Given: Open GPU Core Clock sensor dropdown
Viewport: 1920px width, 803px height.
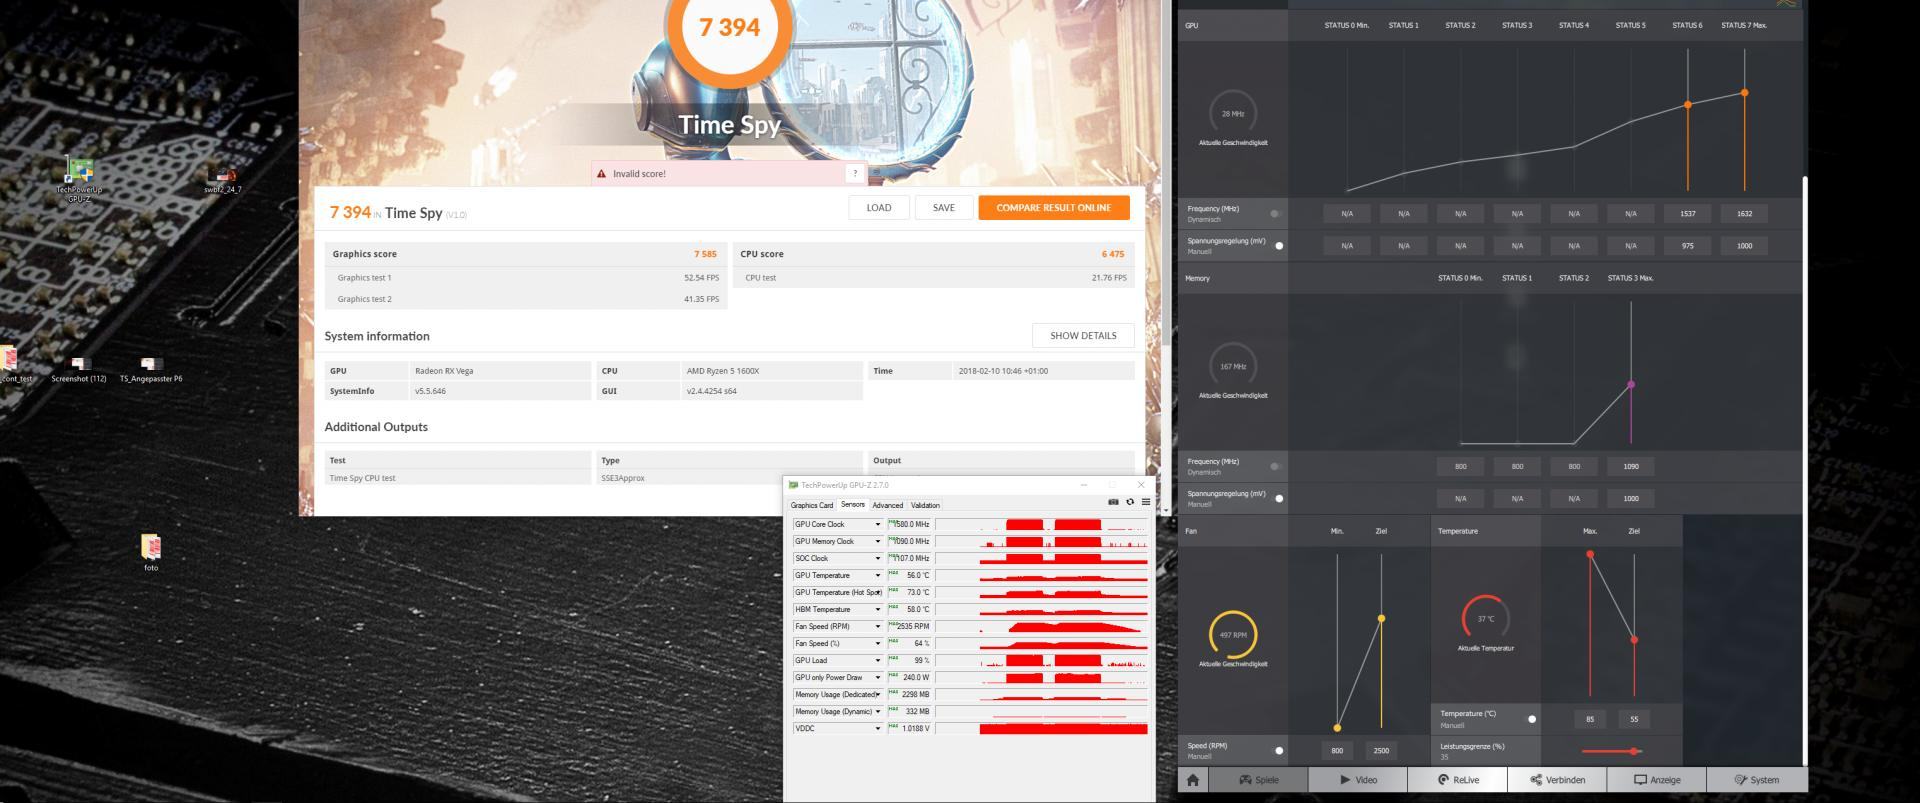Looking at the screenshot, I should tap(878, 525).
